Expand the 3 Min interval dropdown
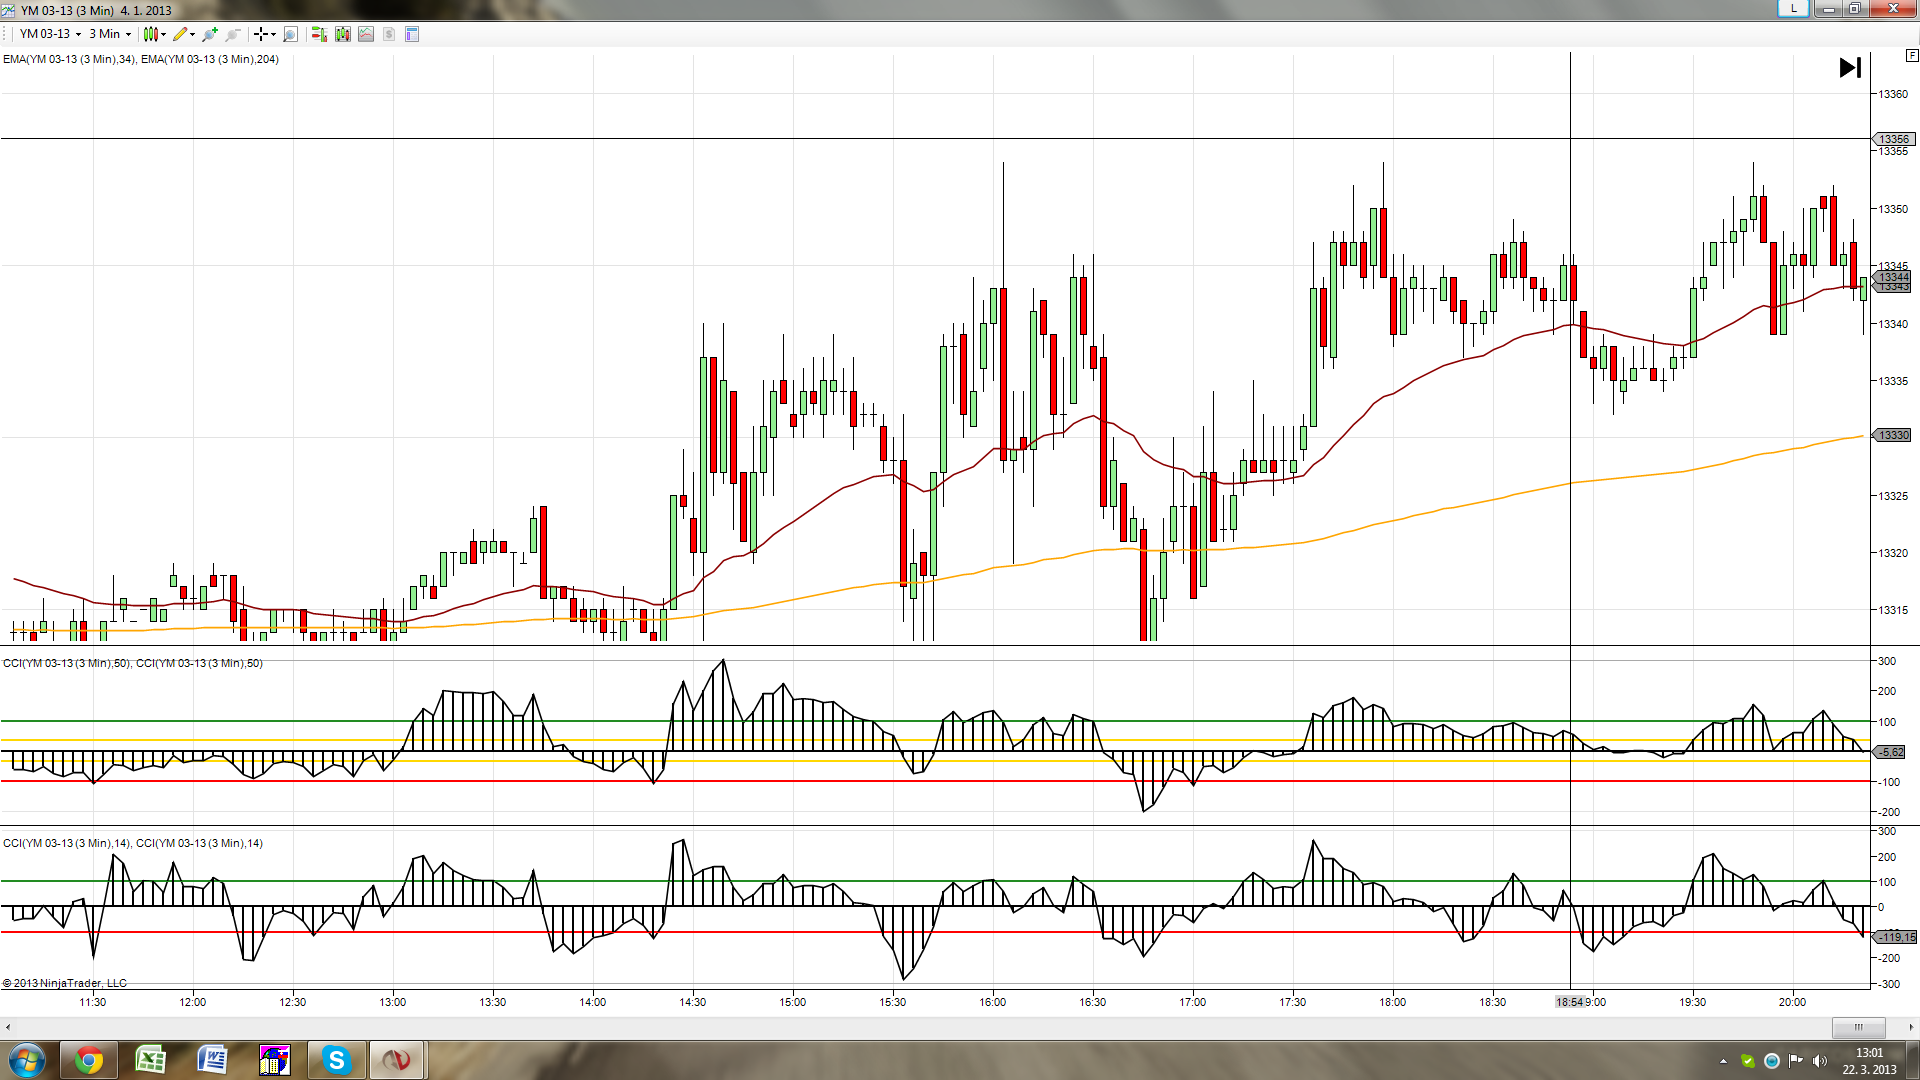The height and width of the screenshot is (1080, 1920). tap(128, 34)
